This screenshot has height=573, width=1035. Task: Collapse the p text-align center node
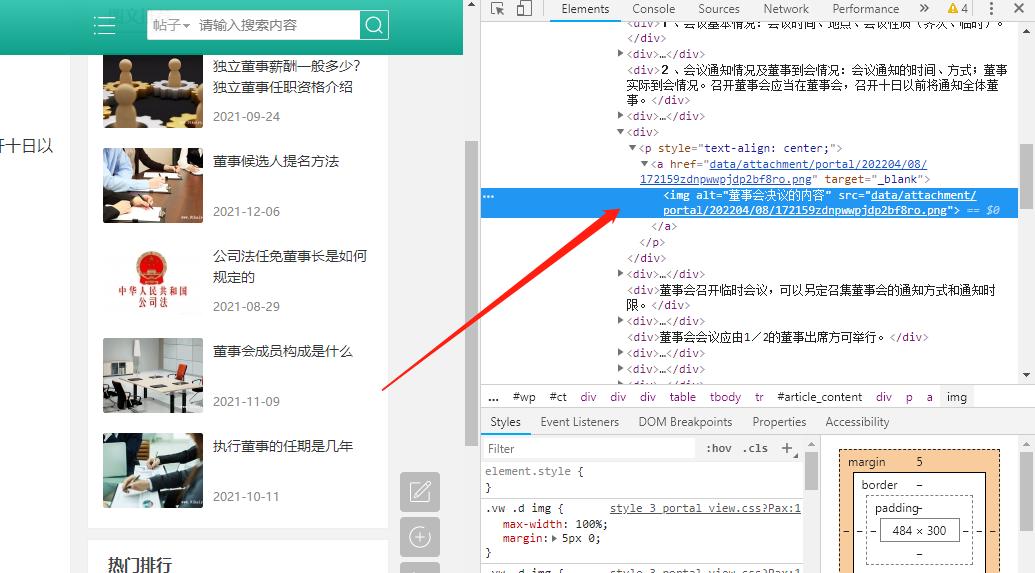632,148
